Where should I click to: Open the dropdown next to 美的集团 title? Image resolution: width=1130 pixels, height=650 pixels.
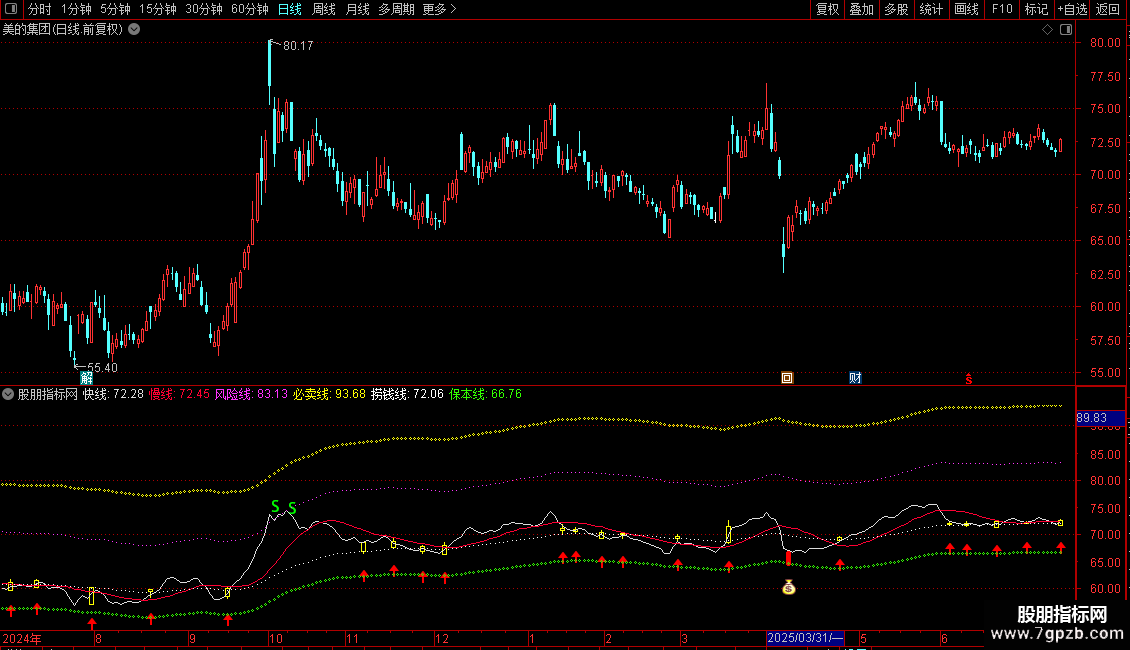[x=134, y=30]
